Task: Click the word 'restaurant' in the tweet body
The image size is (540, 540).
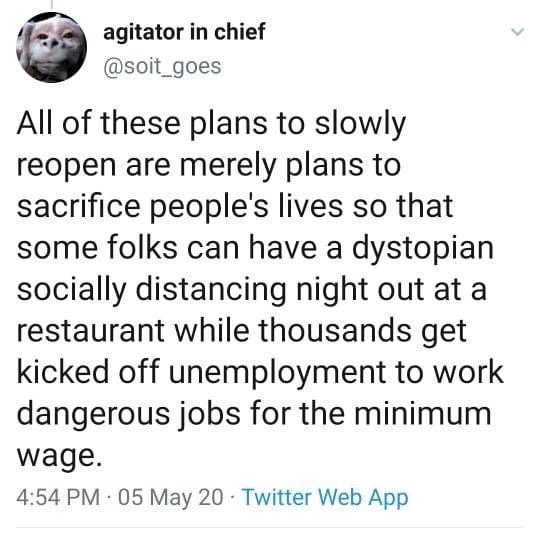Action: (x=91, y=331)
